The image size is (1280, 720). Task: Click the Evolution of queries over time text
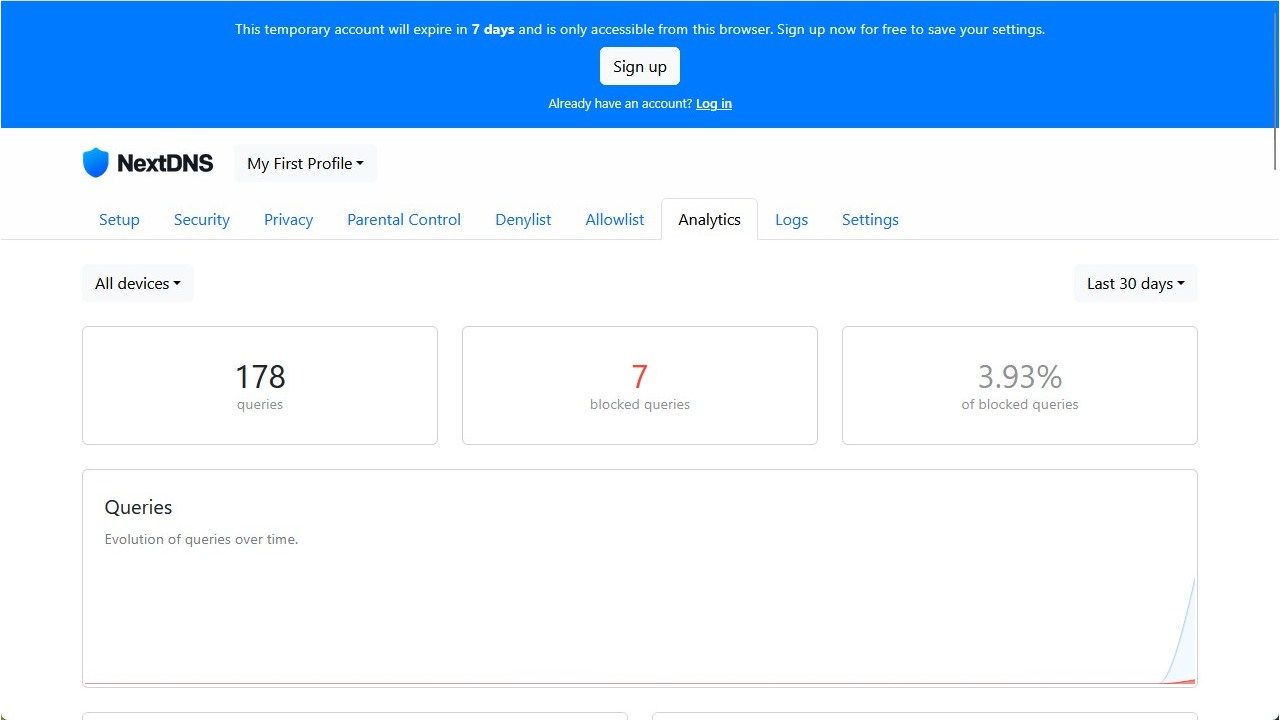coord(201,539)
